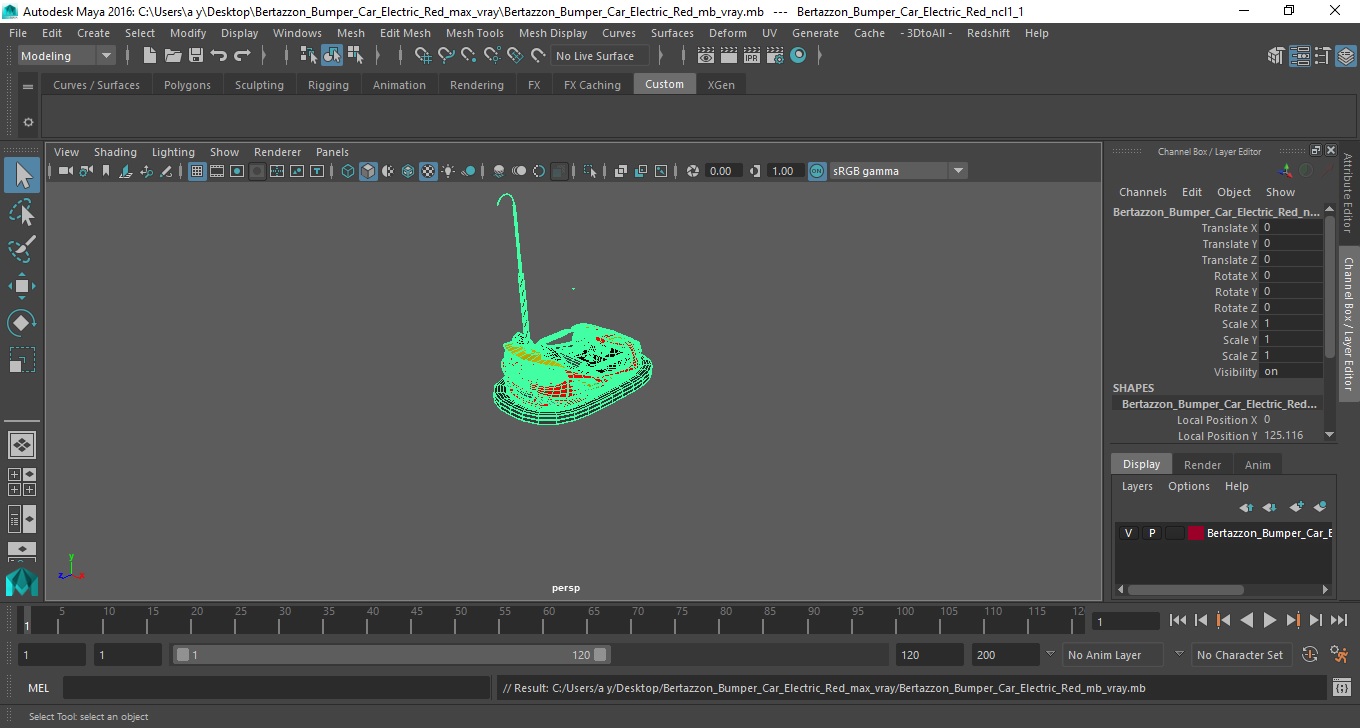
Task: Switch to the Anim layer tab
Action: pyautogui.click(x=1257, y=464)
